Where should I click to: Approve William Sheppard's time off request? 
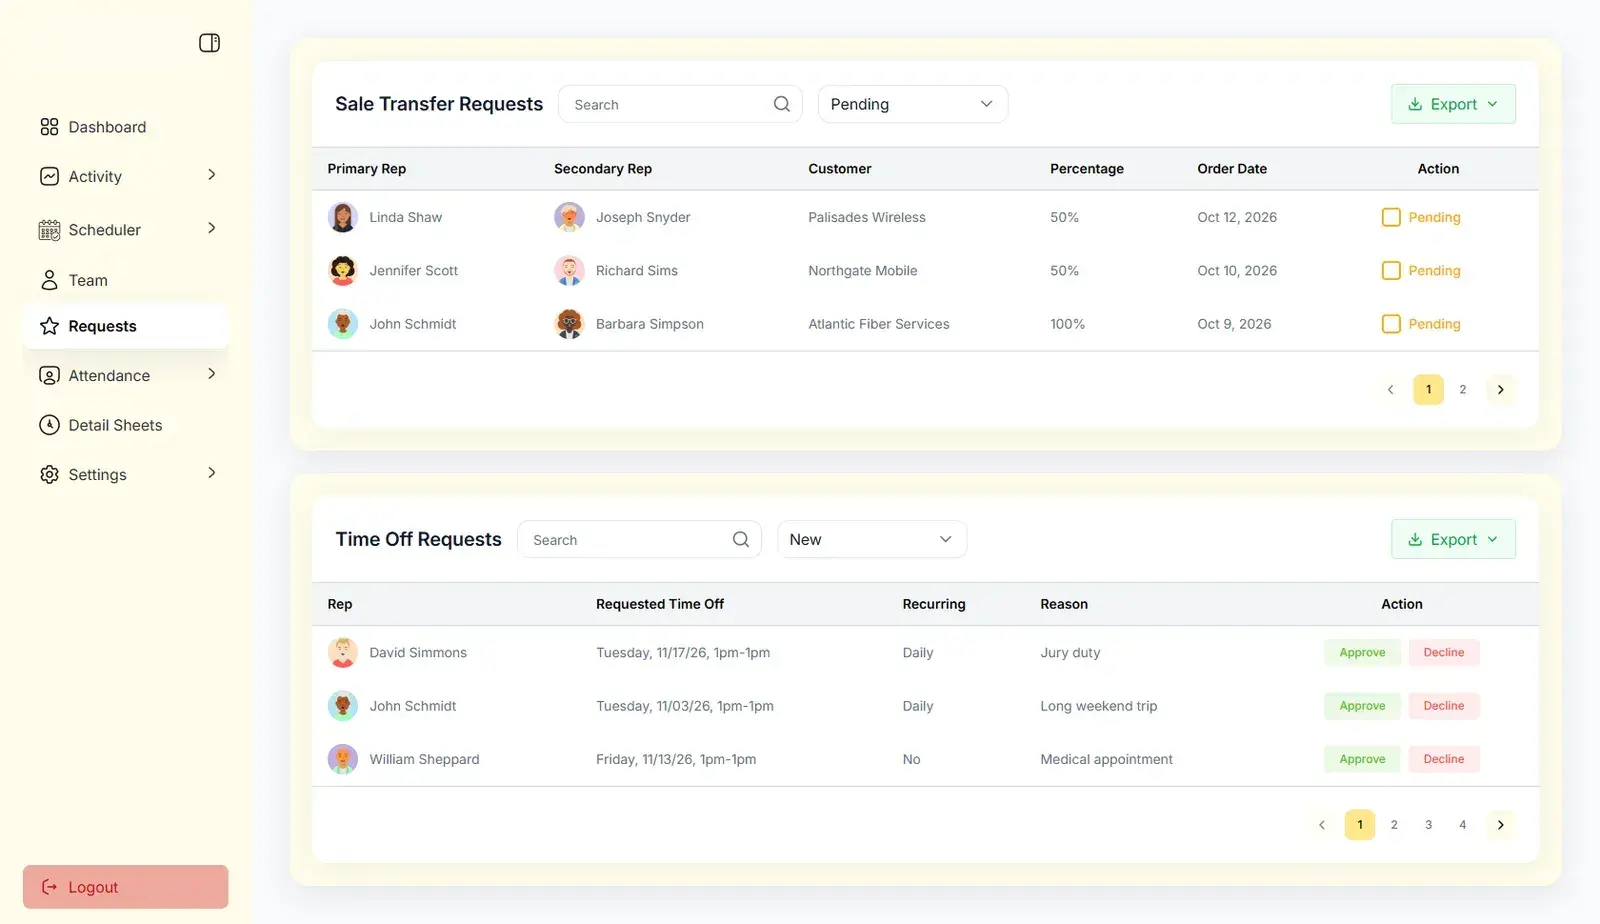[x=1362, y=759]
